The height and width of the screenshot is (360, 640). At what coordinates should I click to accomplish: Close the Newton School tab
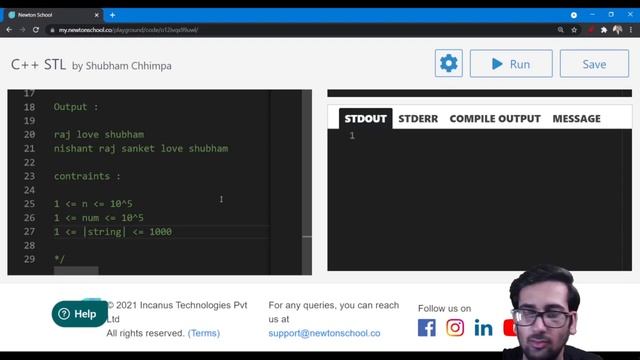pos(97,15)
